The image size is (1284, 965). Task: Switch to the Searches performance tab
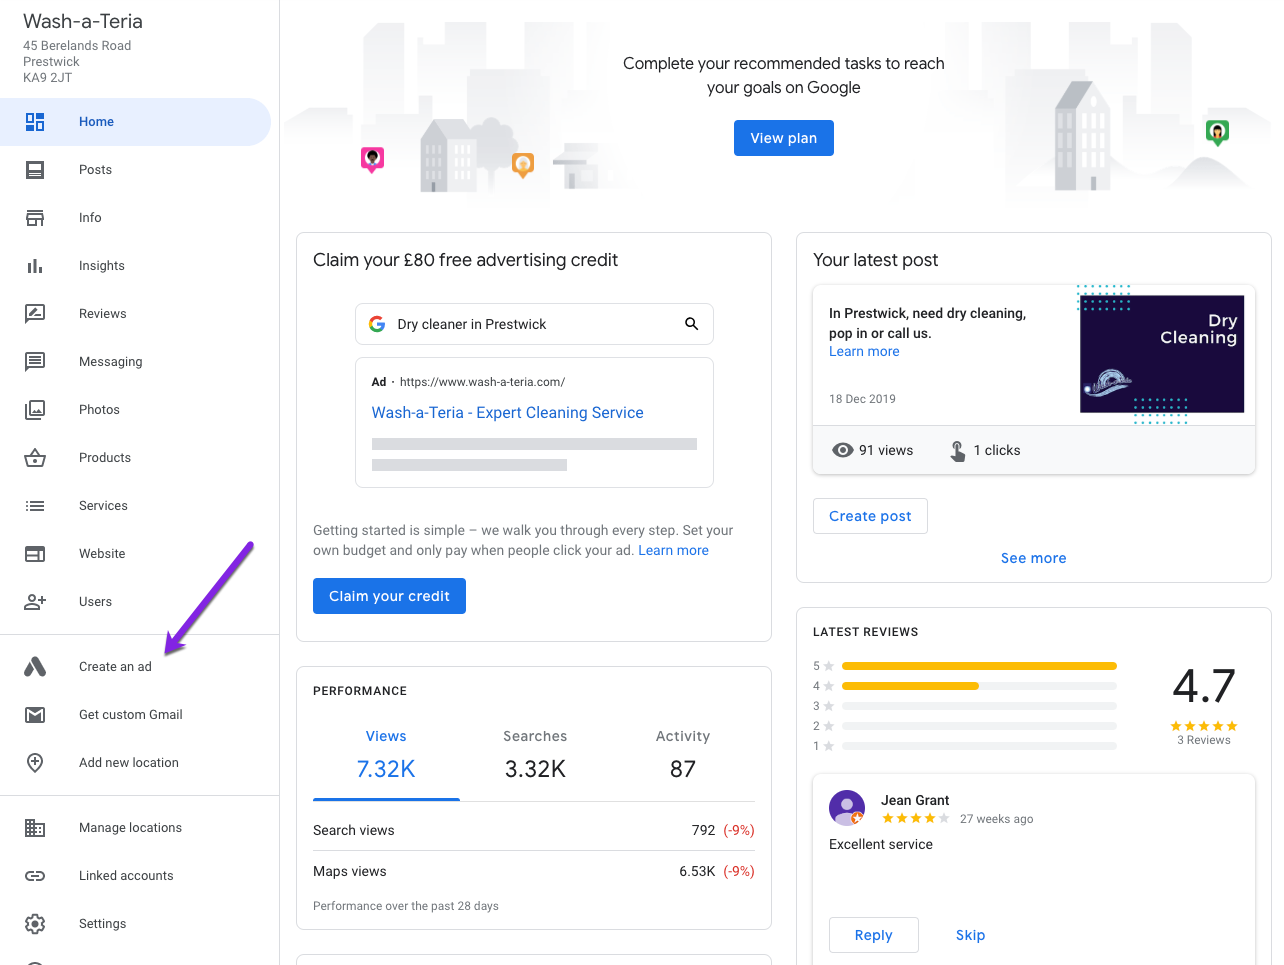click(x=535, y=753)
